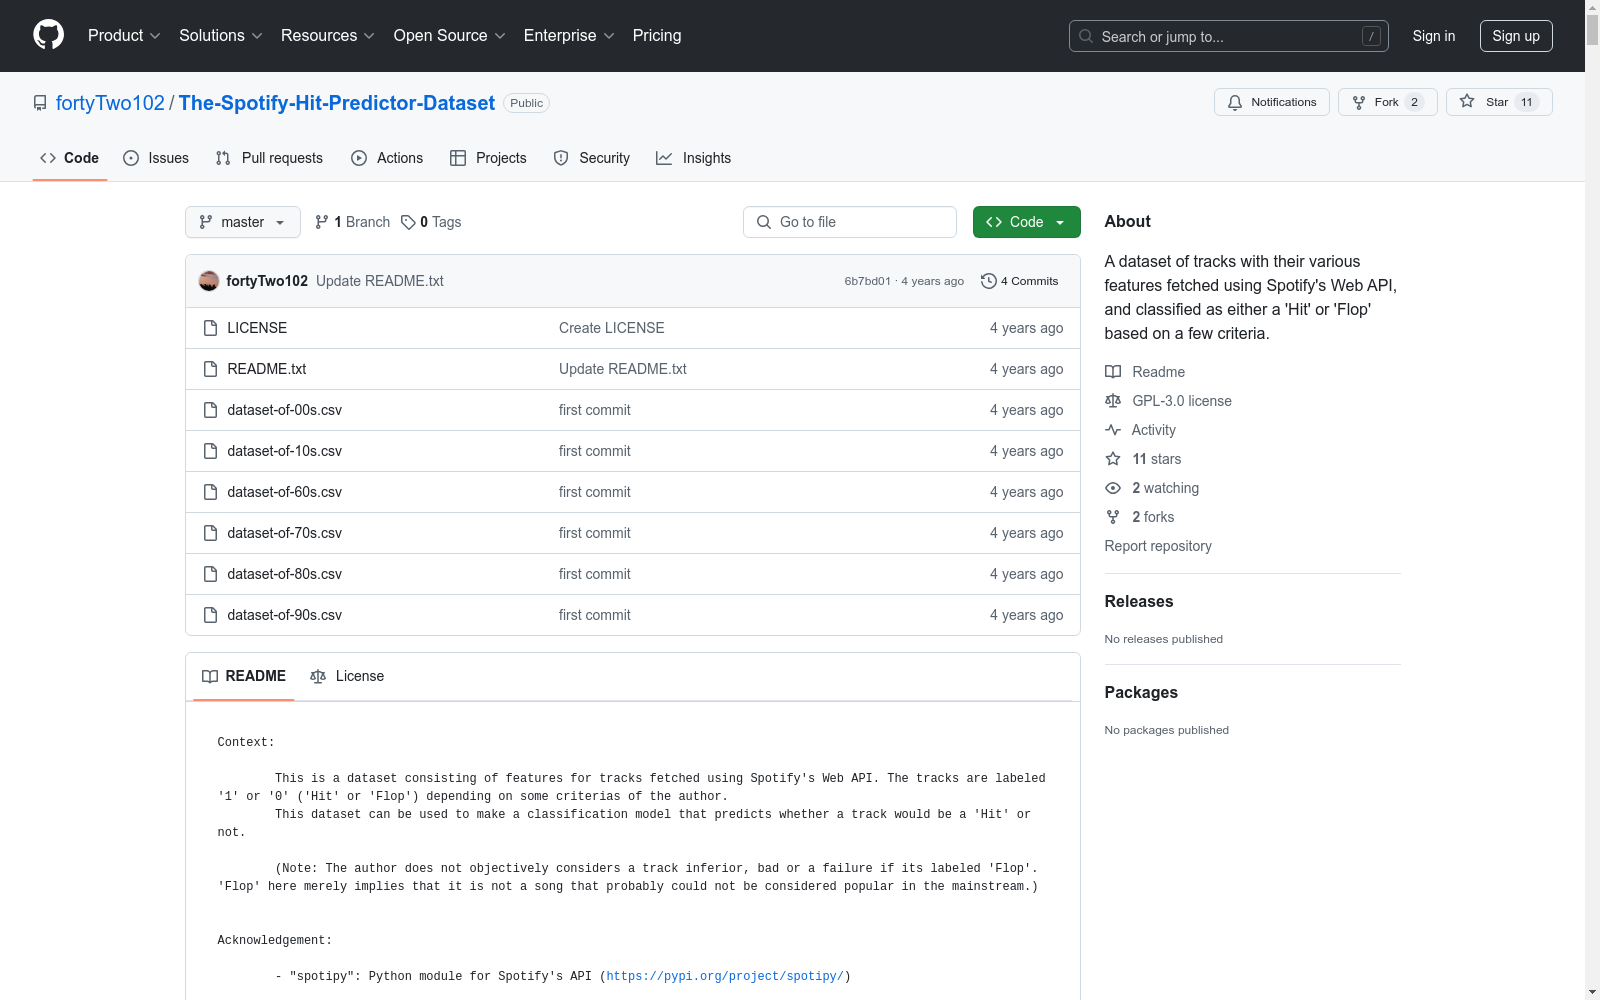This screenshot has height=1000, width=1600.
Task: Expand the Open Source menu
Action: click(450, 35)
